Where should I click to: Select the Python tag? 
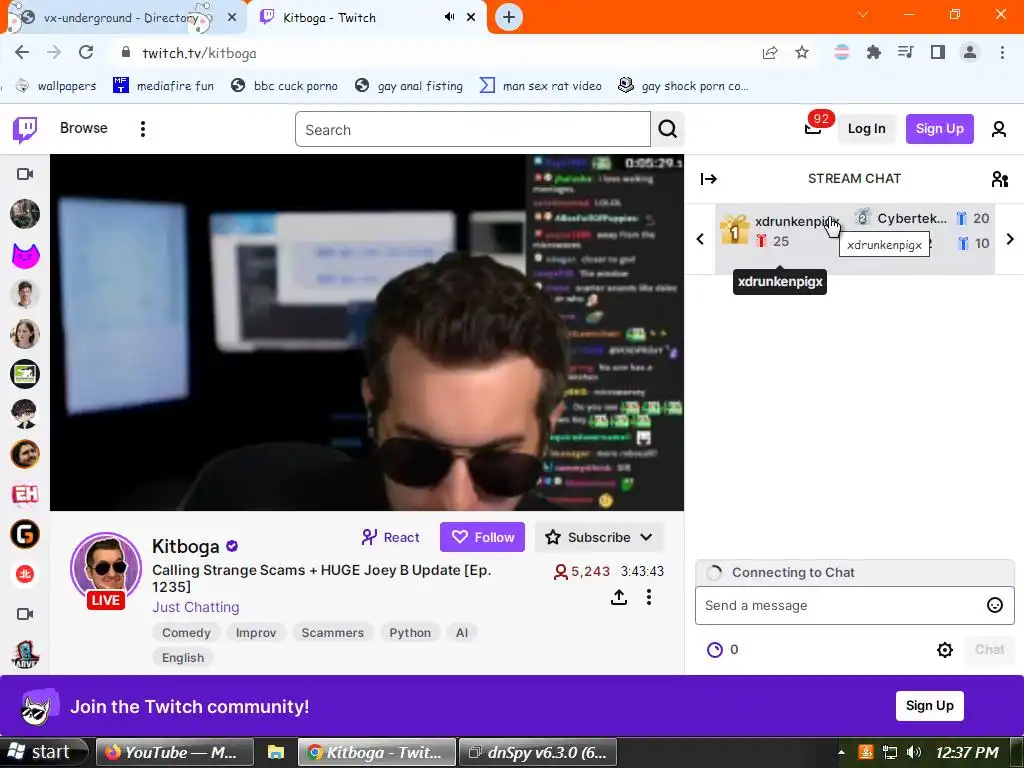coord(410,633)
